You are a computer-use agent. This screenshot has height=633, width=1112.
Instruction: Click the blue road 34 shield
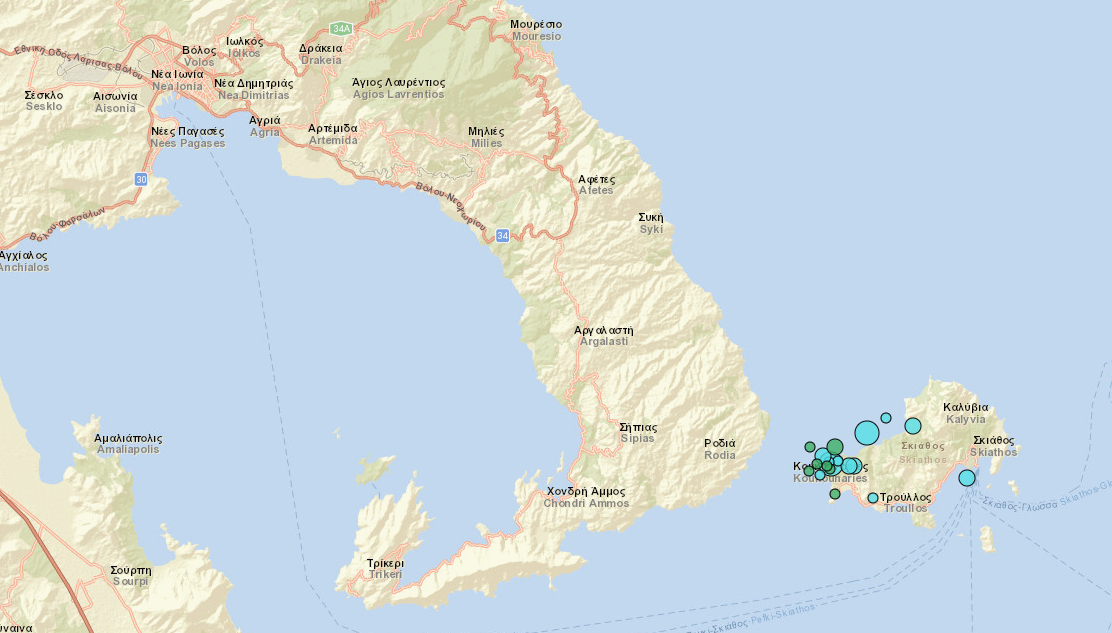(x=502, y=235)
